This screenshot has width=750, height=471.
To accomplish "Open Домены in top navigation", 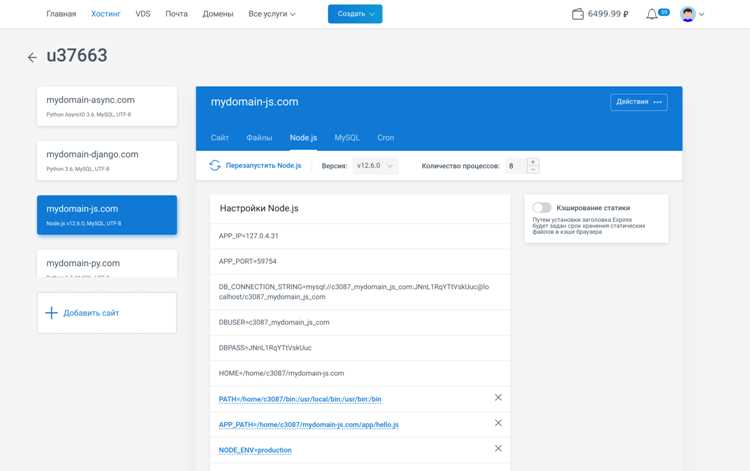I will 218,14.
